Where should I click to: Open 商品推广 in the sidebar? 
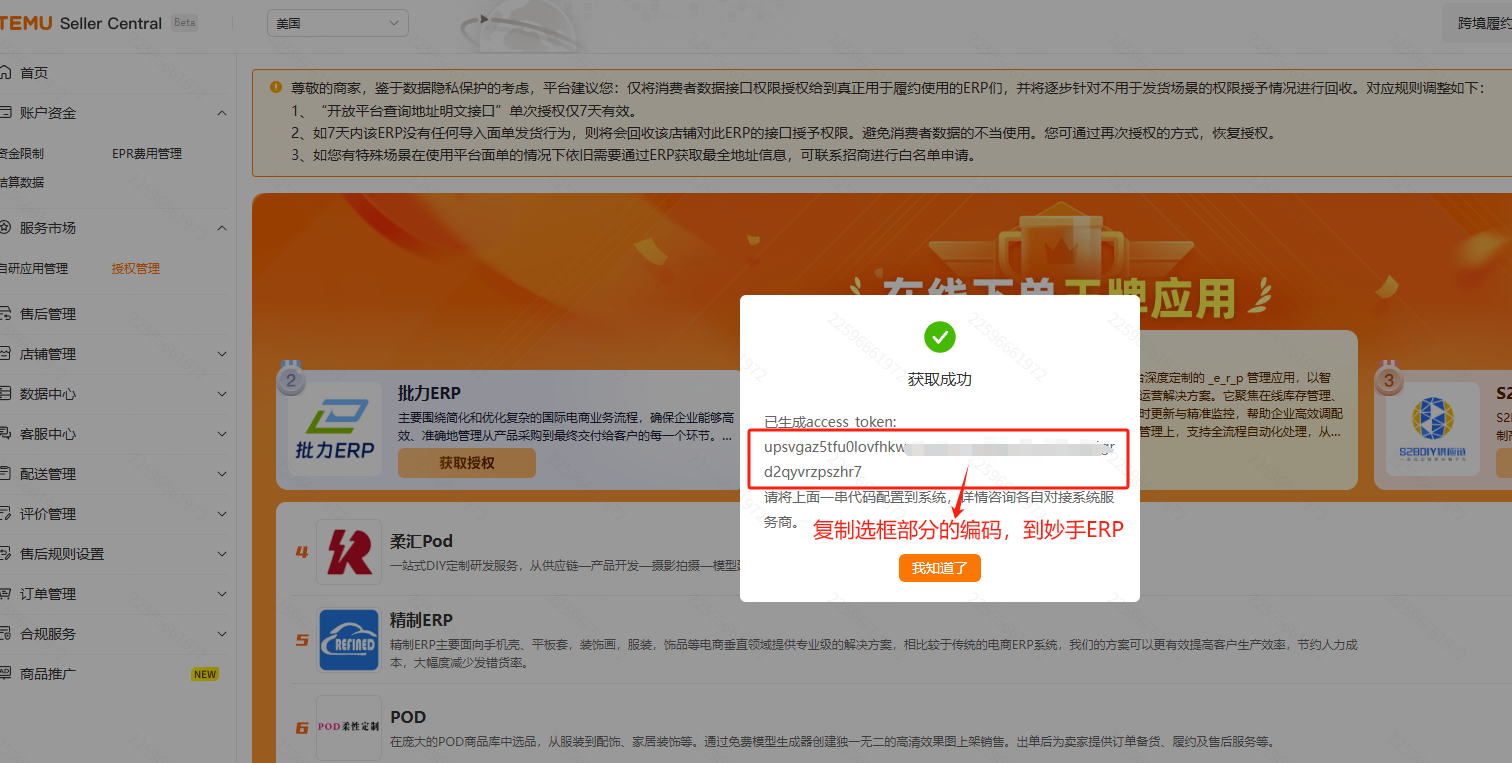[x=48, y=674]
